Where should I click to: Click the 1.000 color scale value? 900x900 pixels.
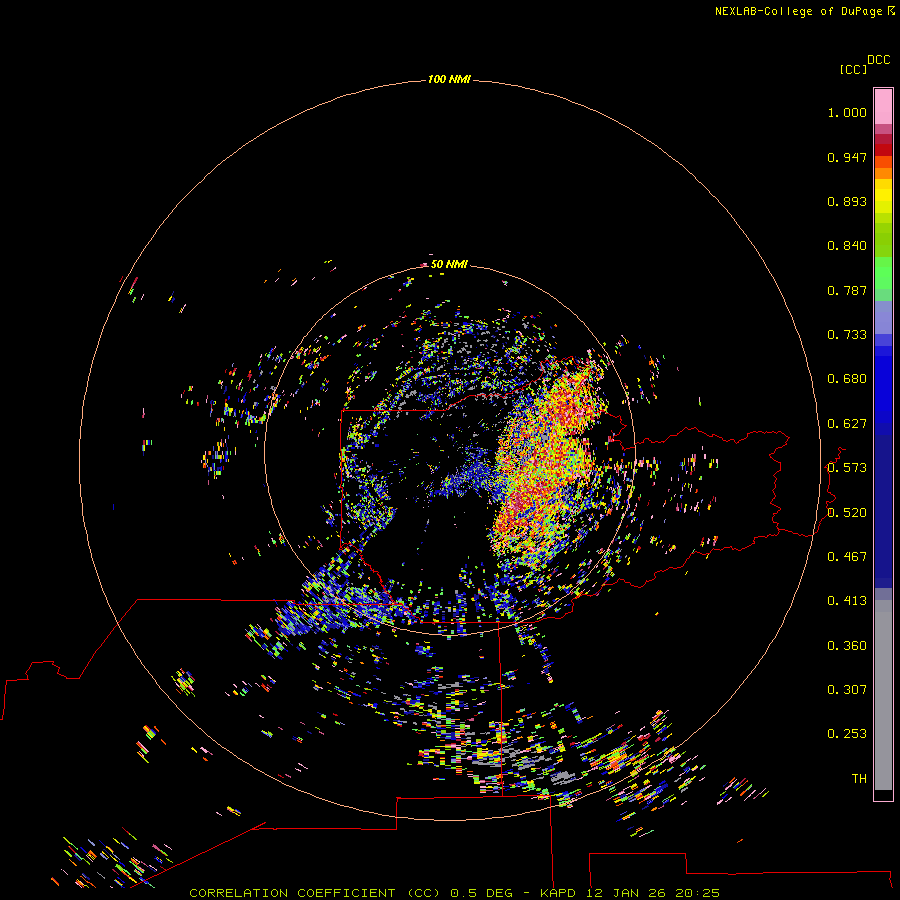[x=847, y=112]
